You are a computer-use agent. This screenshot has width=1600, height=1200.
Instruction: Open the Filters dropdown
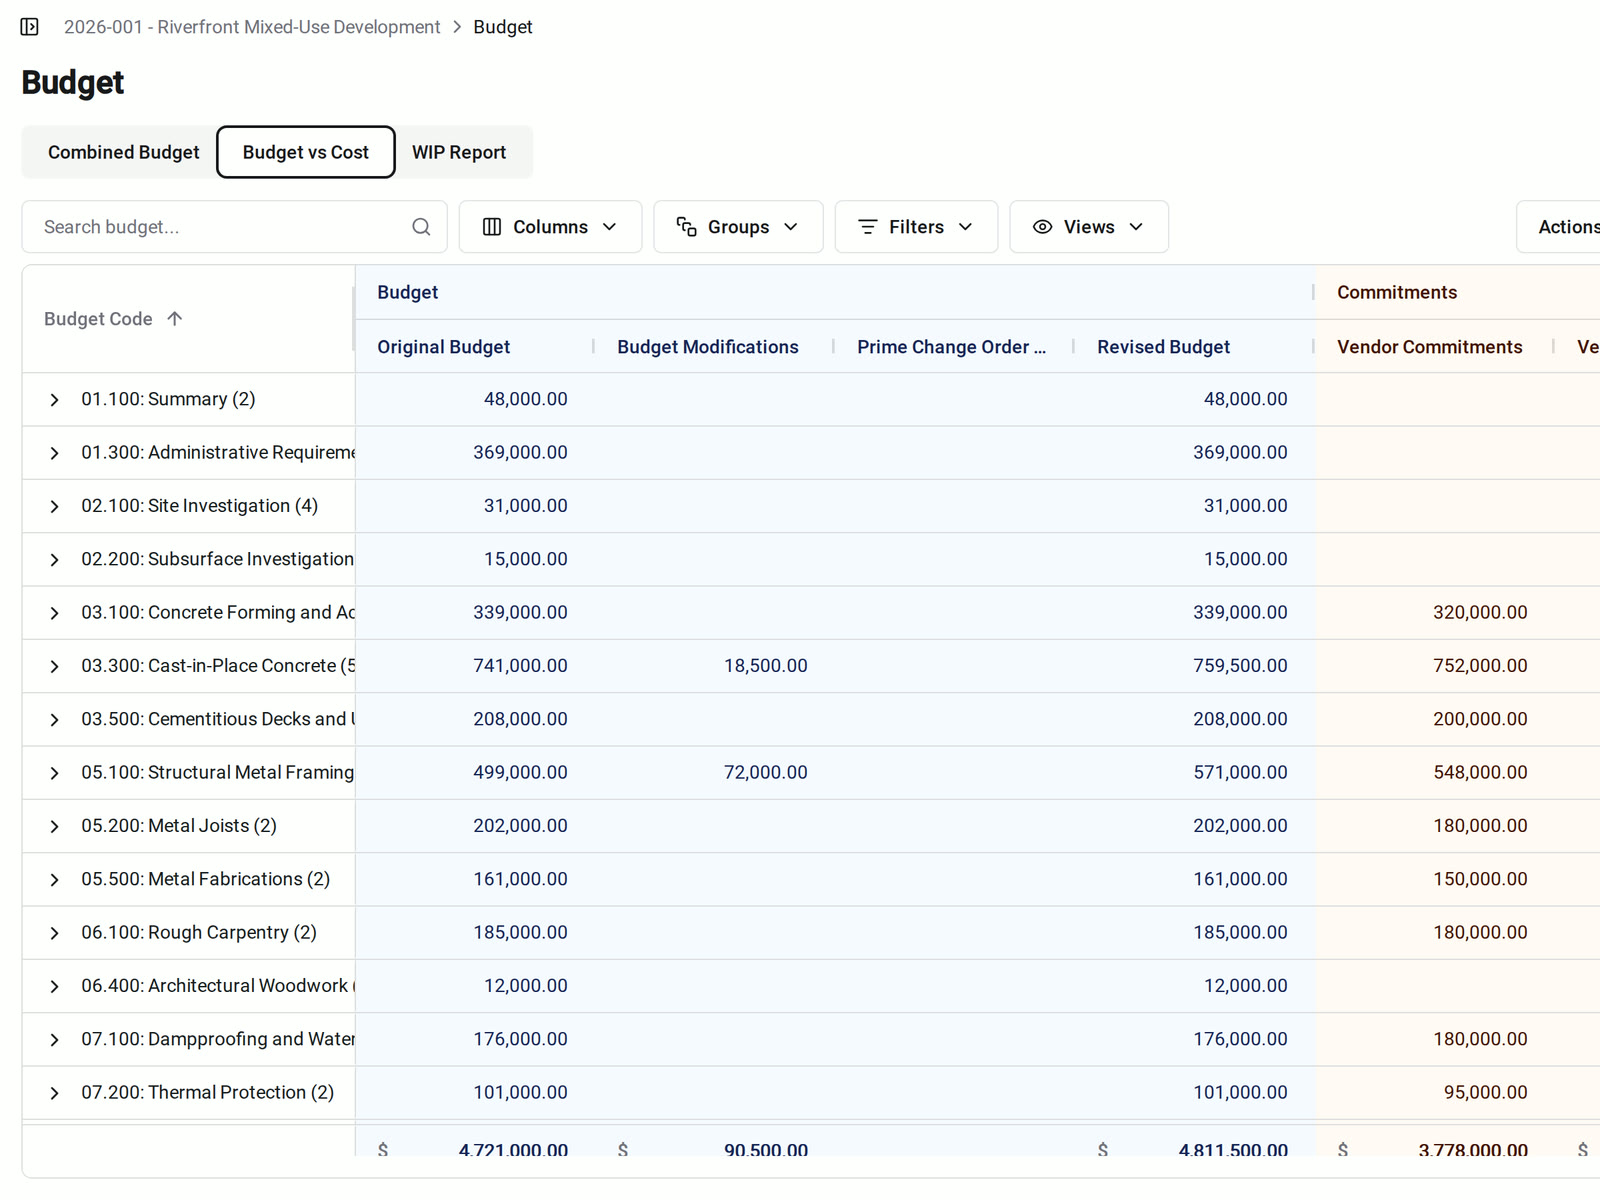(x=916, y=227)
